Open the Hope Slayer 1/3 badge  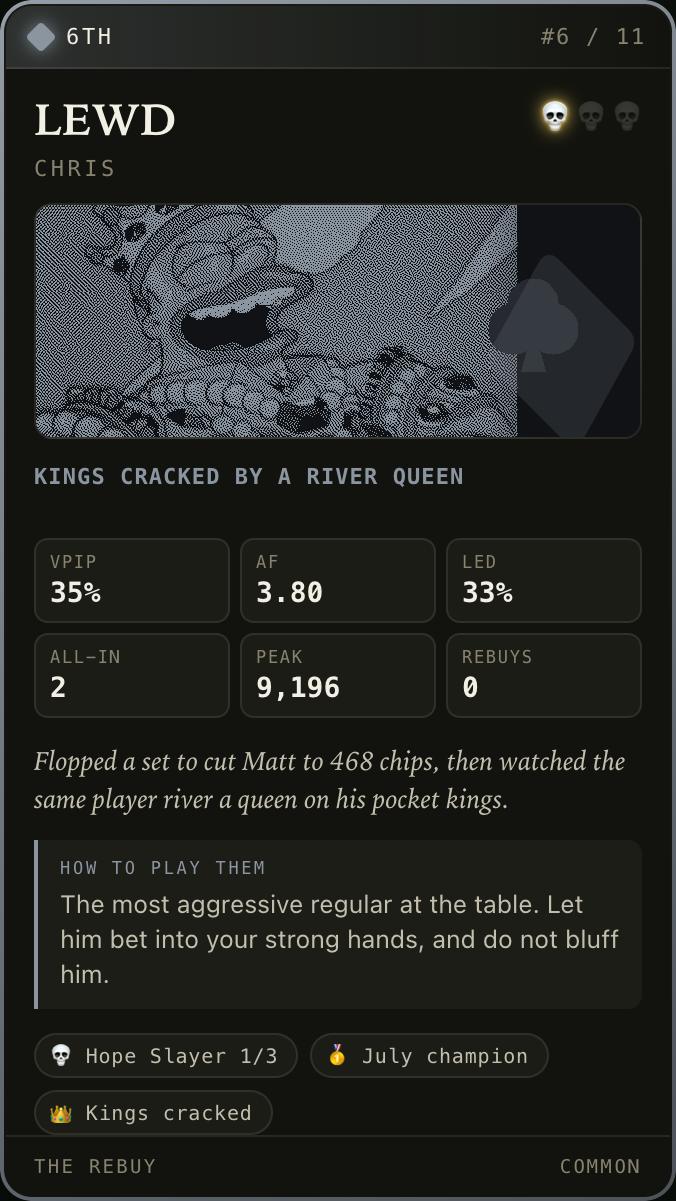click(x=166, y=1056)
